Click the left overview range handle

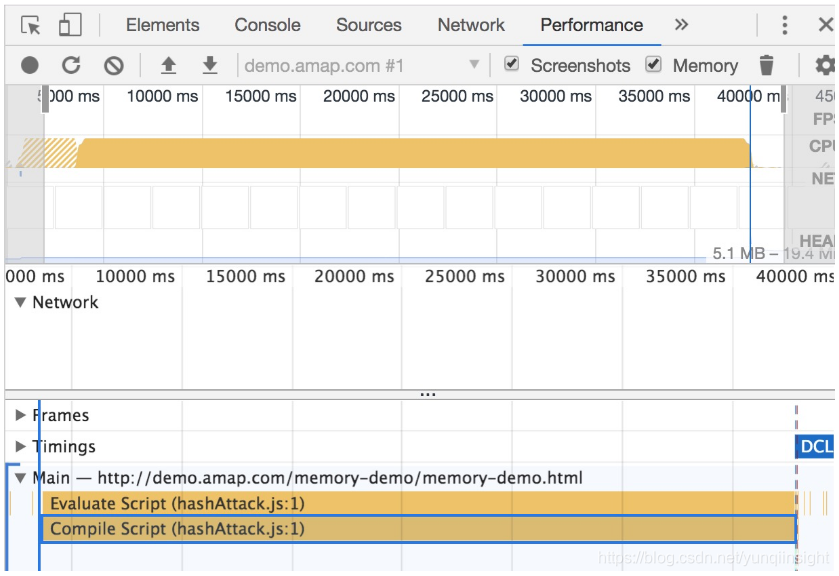[45, 98]
